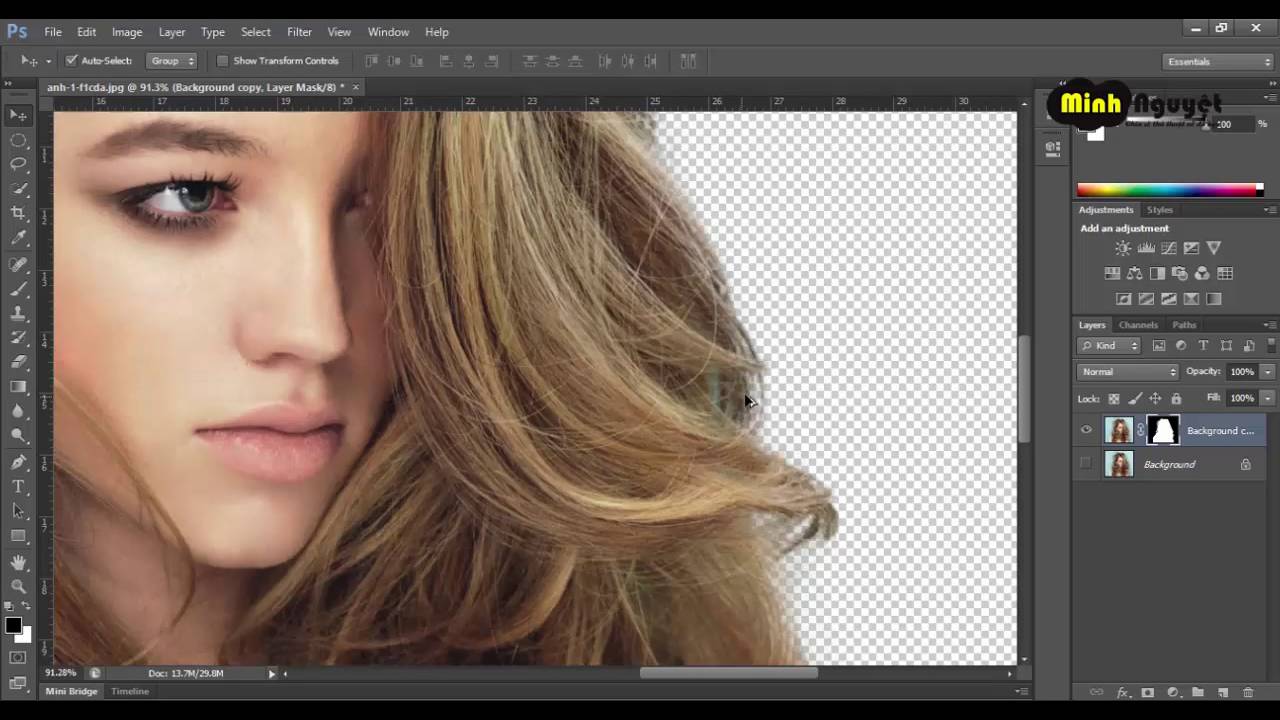Pick a color from the spectrum bar
Image resolution: width=1280 pixels, height=720 pixels.
click(x=1167, y=190)
